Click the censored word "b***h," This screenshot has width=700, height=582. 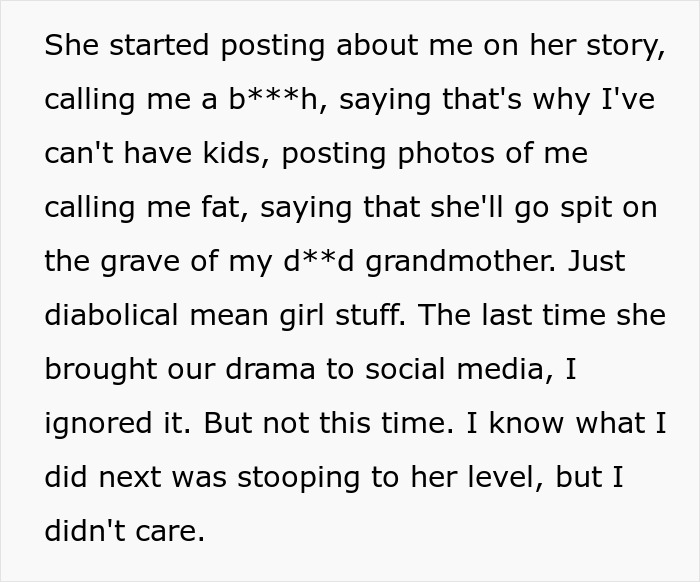(x=279, y=99)
